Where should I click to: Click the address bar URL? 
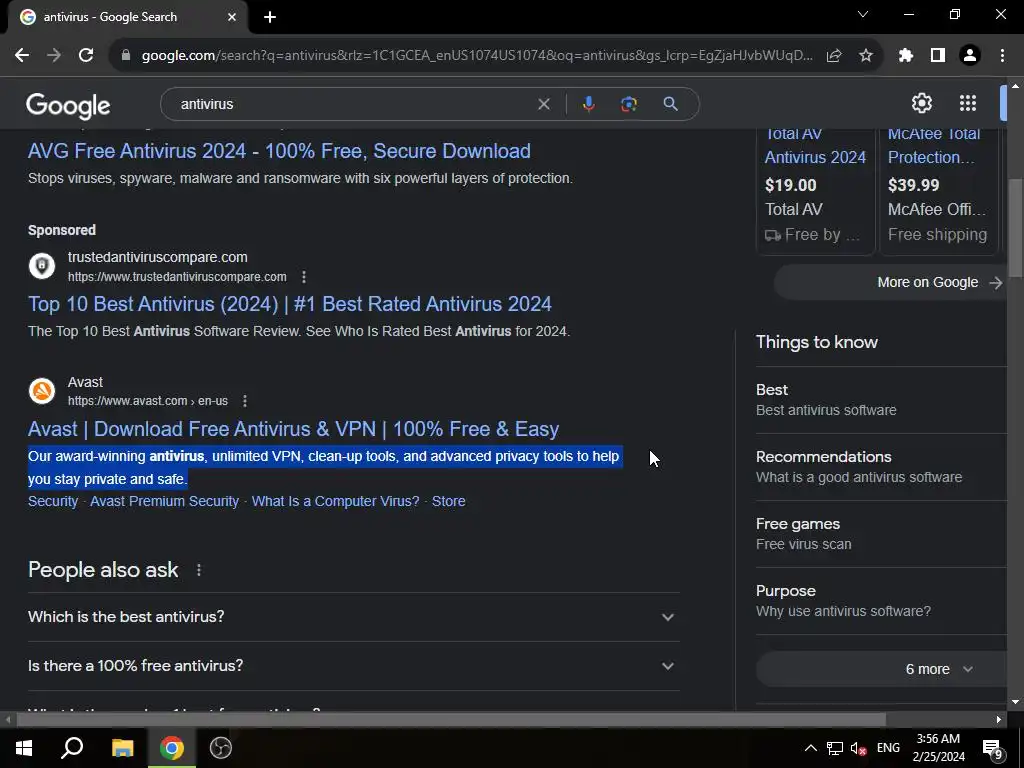pos(477,56)
